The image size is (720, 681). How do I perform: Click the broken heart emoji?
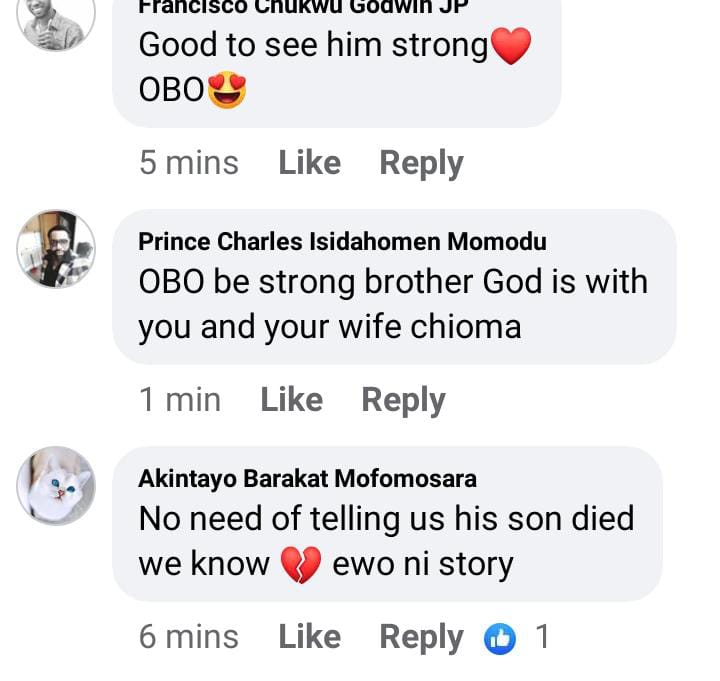click(299, 565)
